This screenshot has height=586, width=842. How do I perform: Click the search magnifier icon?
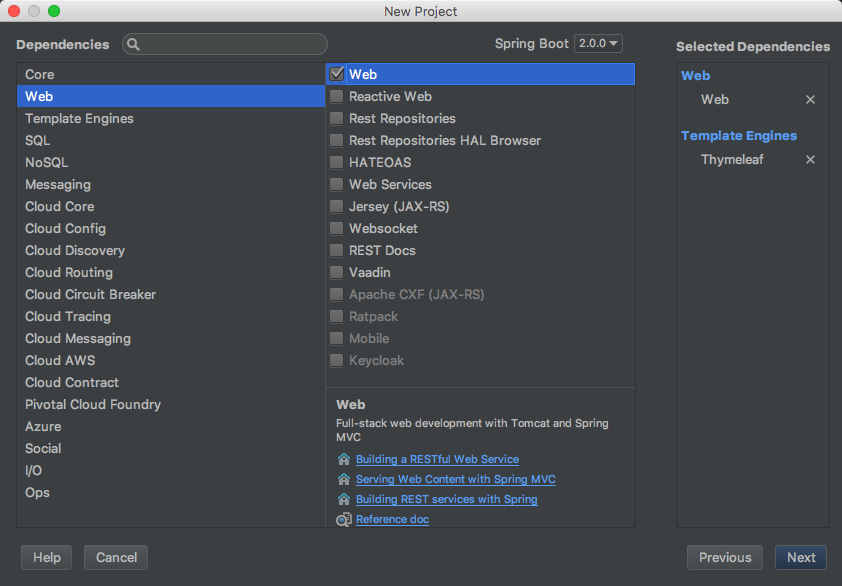pyautogui.click(x=134, y=45)
